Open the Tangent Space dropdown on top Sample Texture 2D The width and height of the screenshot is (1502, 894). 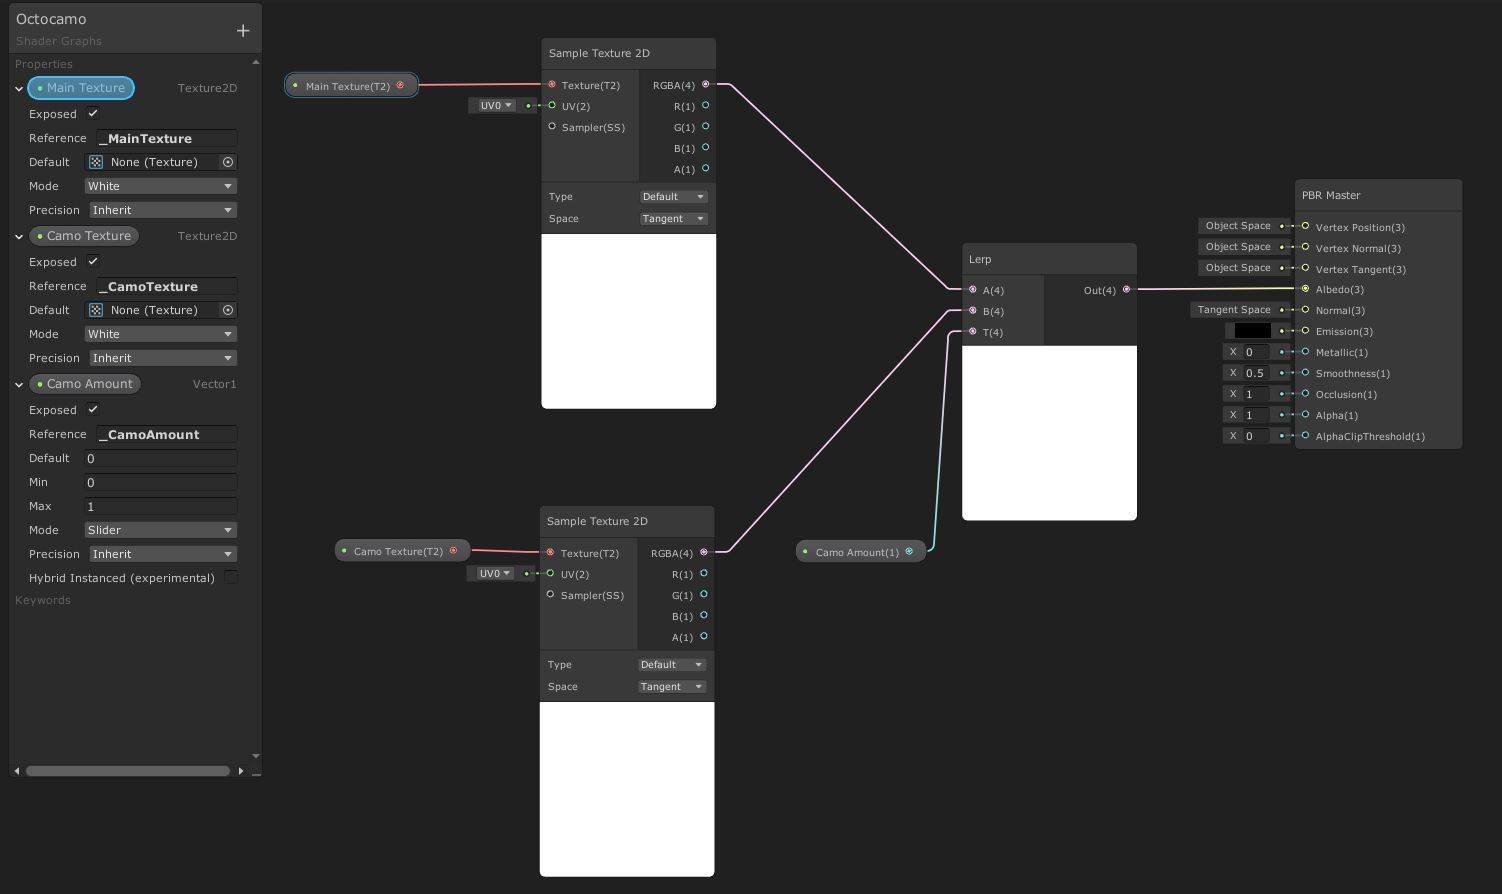pos(672,218)
